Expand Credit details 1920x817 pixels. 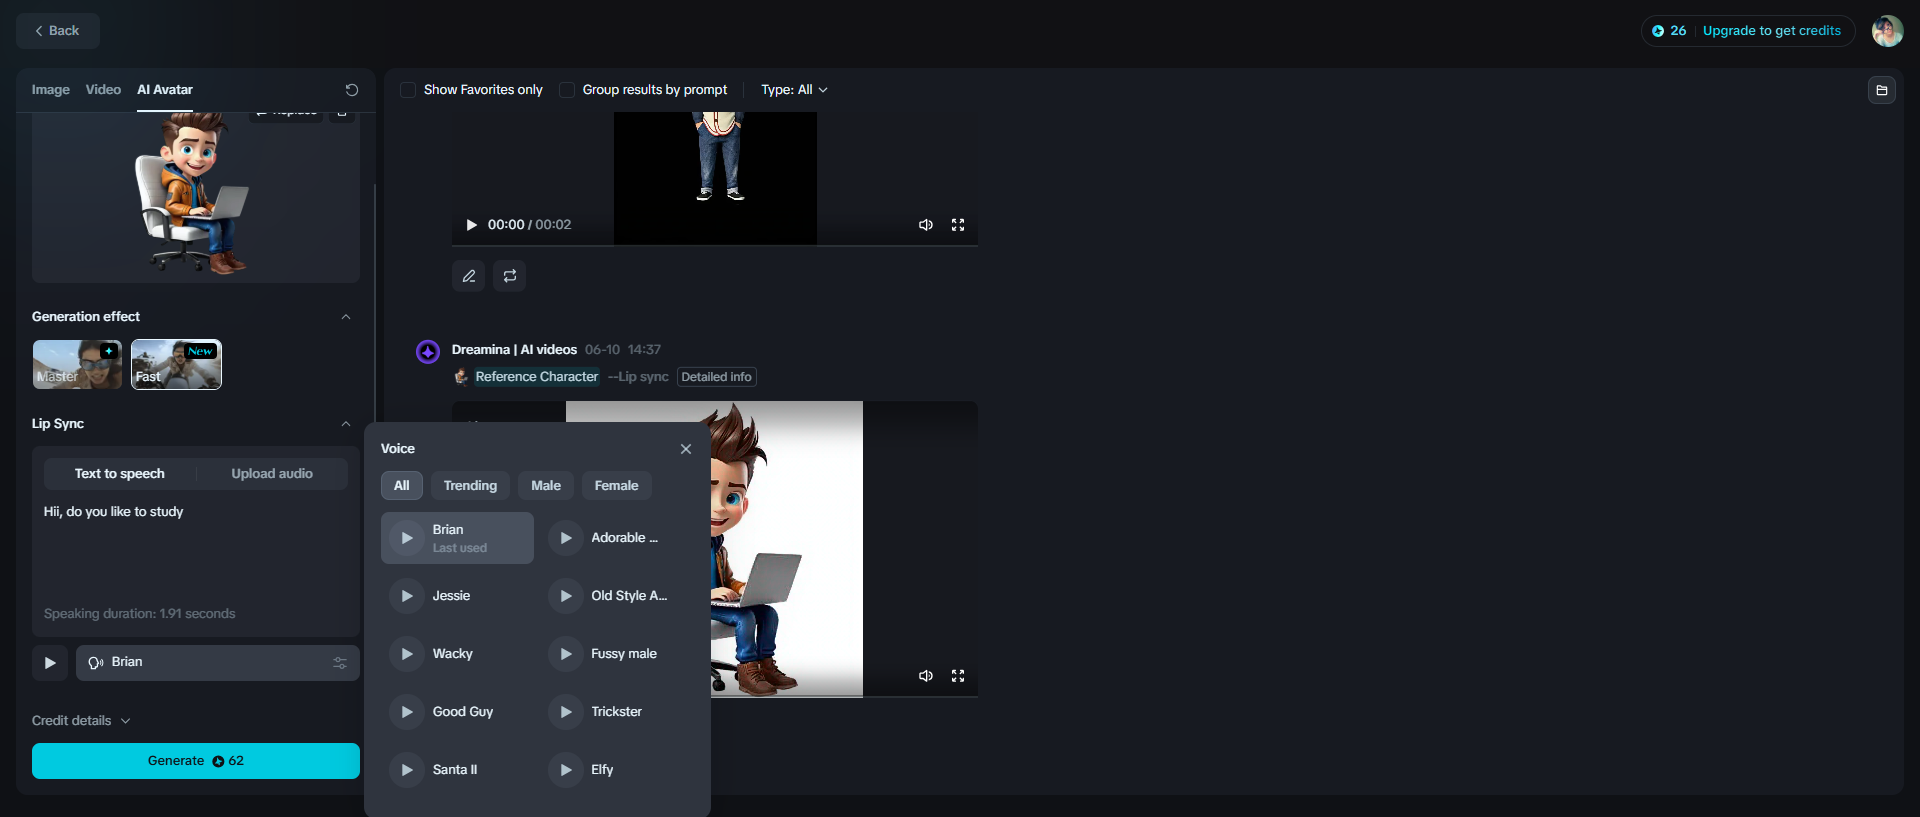click(x=81, y=721)
